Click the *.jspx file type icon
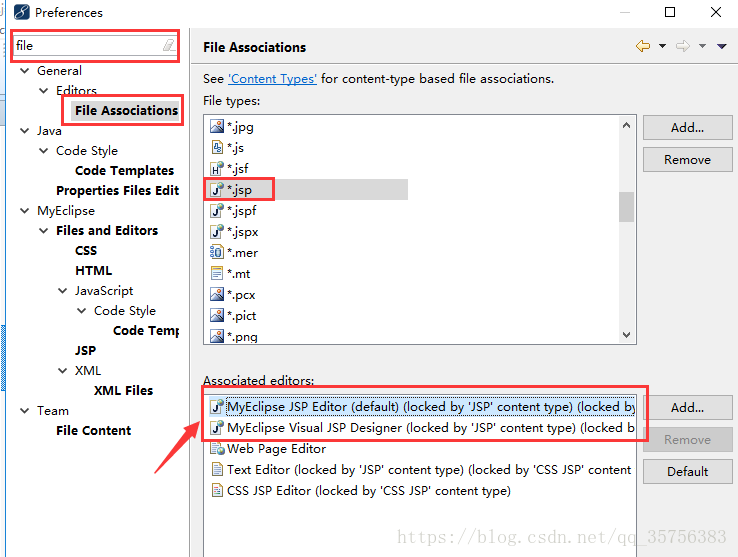 217,231
